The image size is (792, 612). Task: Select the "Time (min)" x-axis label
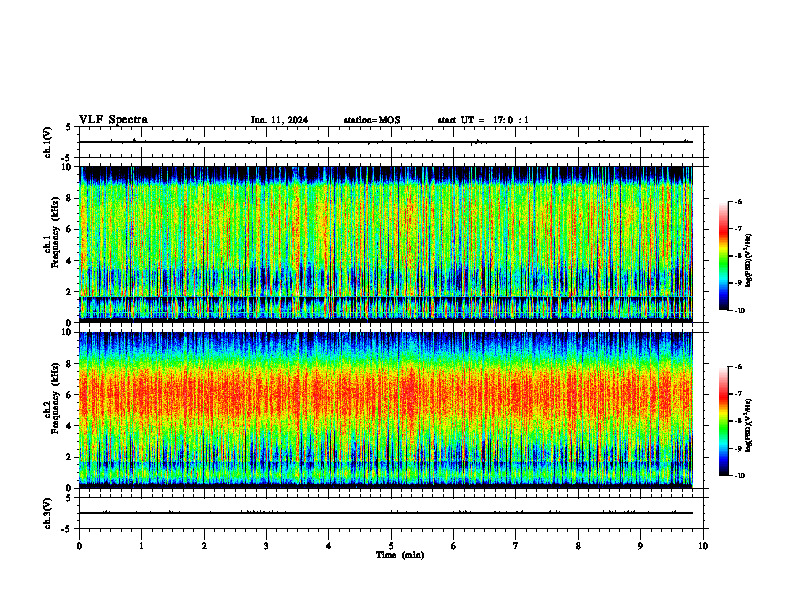pyautogui.click(x=400, y=555)
